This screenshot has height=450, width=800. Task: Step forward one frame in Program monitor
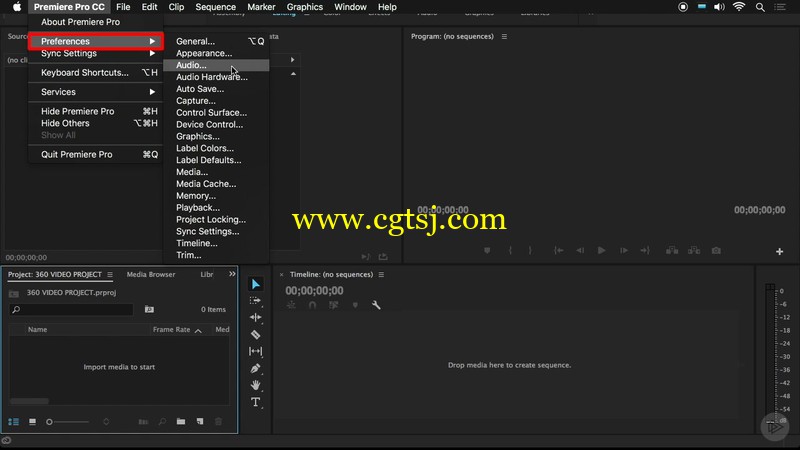coord(623,251)
